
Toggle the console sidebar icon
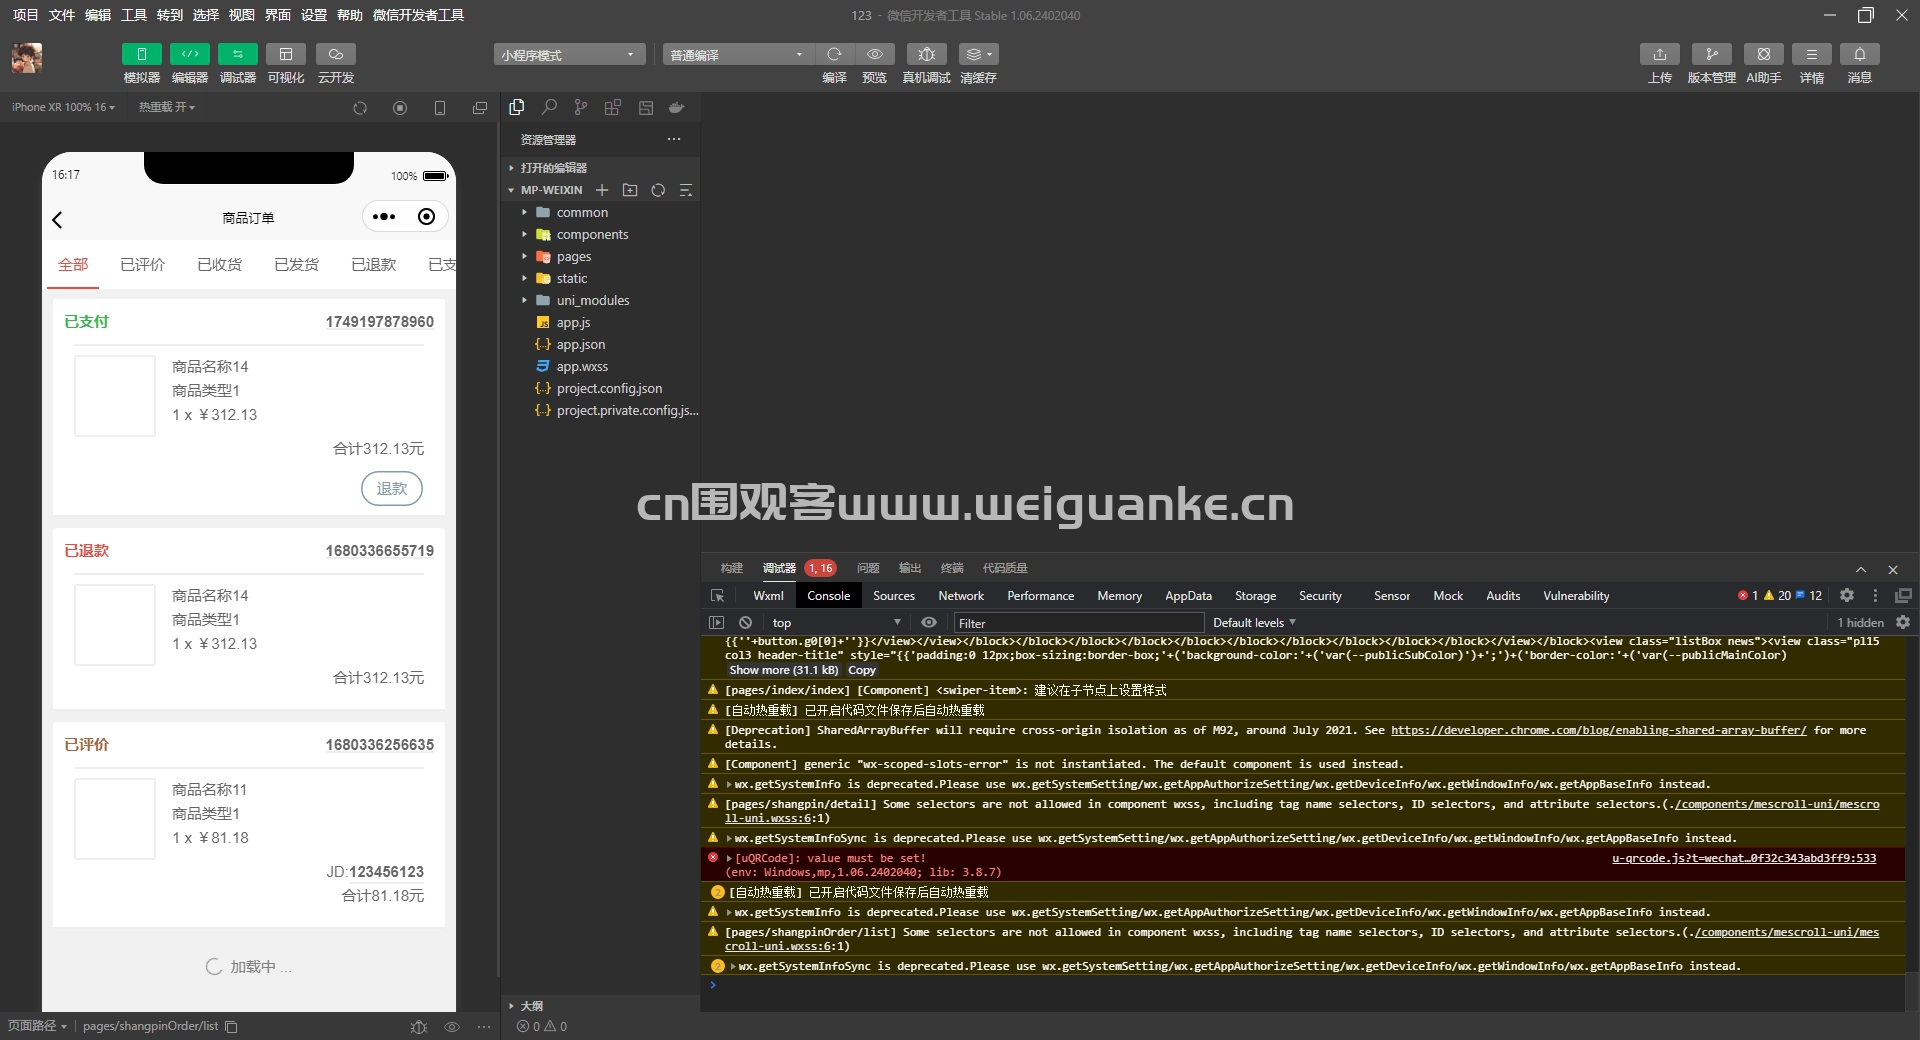(716, 622)
